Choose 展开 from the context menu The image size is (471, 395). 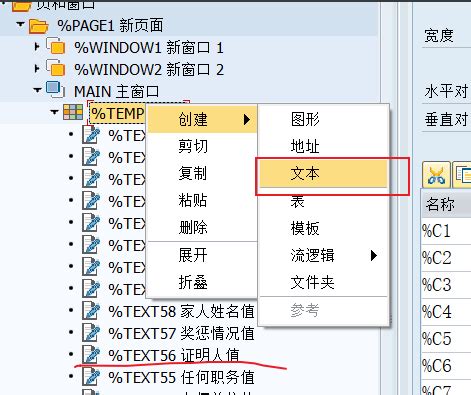[202, 255]
